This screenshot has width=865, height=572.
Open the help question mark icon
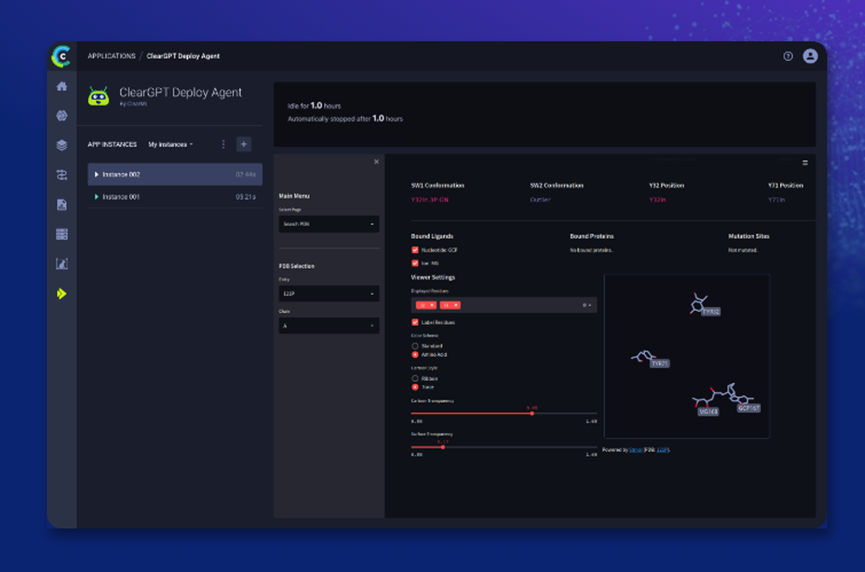click(x=788, y=56)
